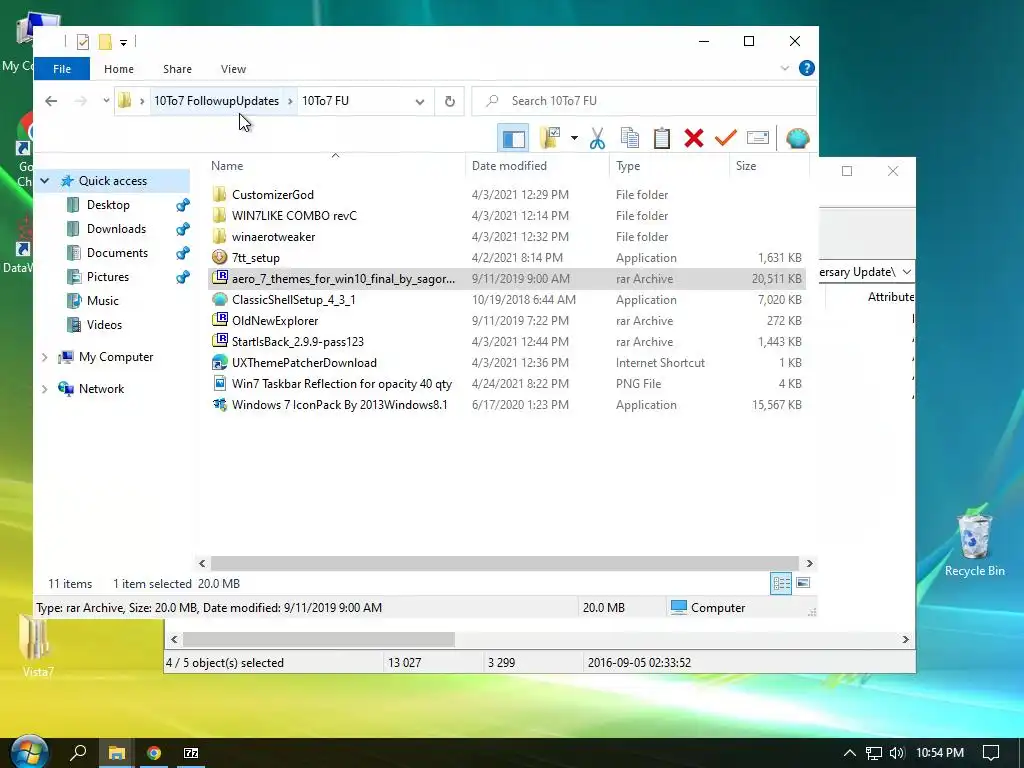This screenshot has height=768, width=1024.
Task: Click the Rename toolbar icon
Action: pos(758,138)
